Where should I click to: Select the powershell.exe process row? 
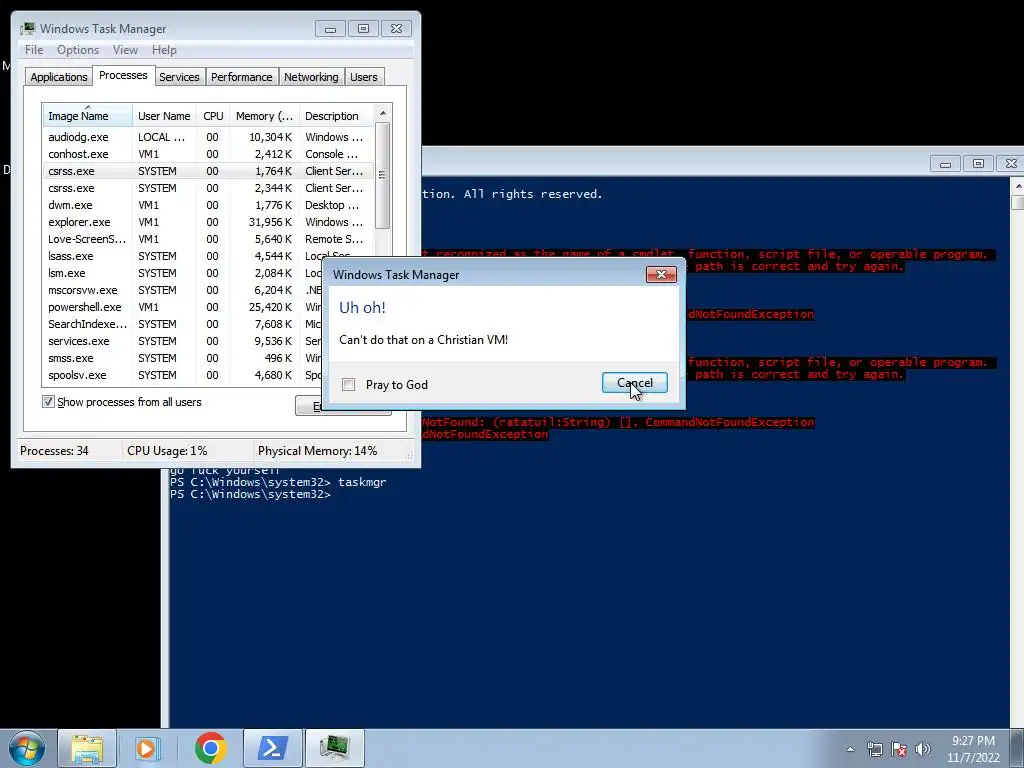[183, 307]
